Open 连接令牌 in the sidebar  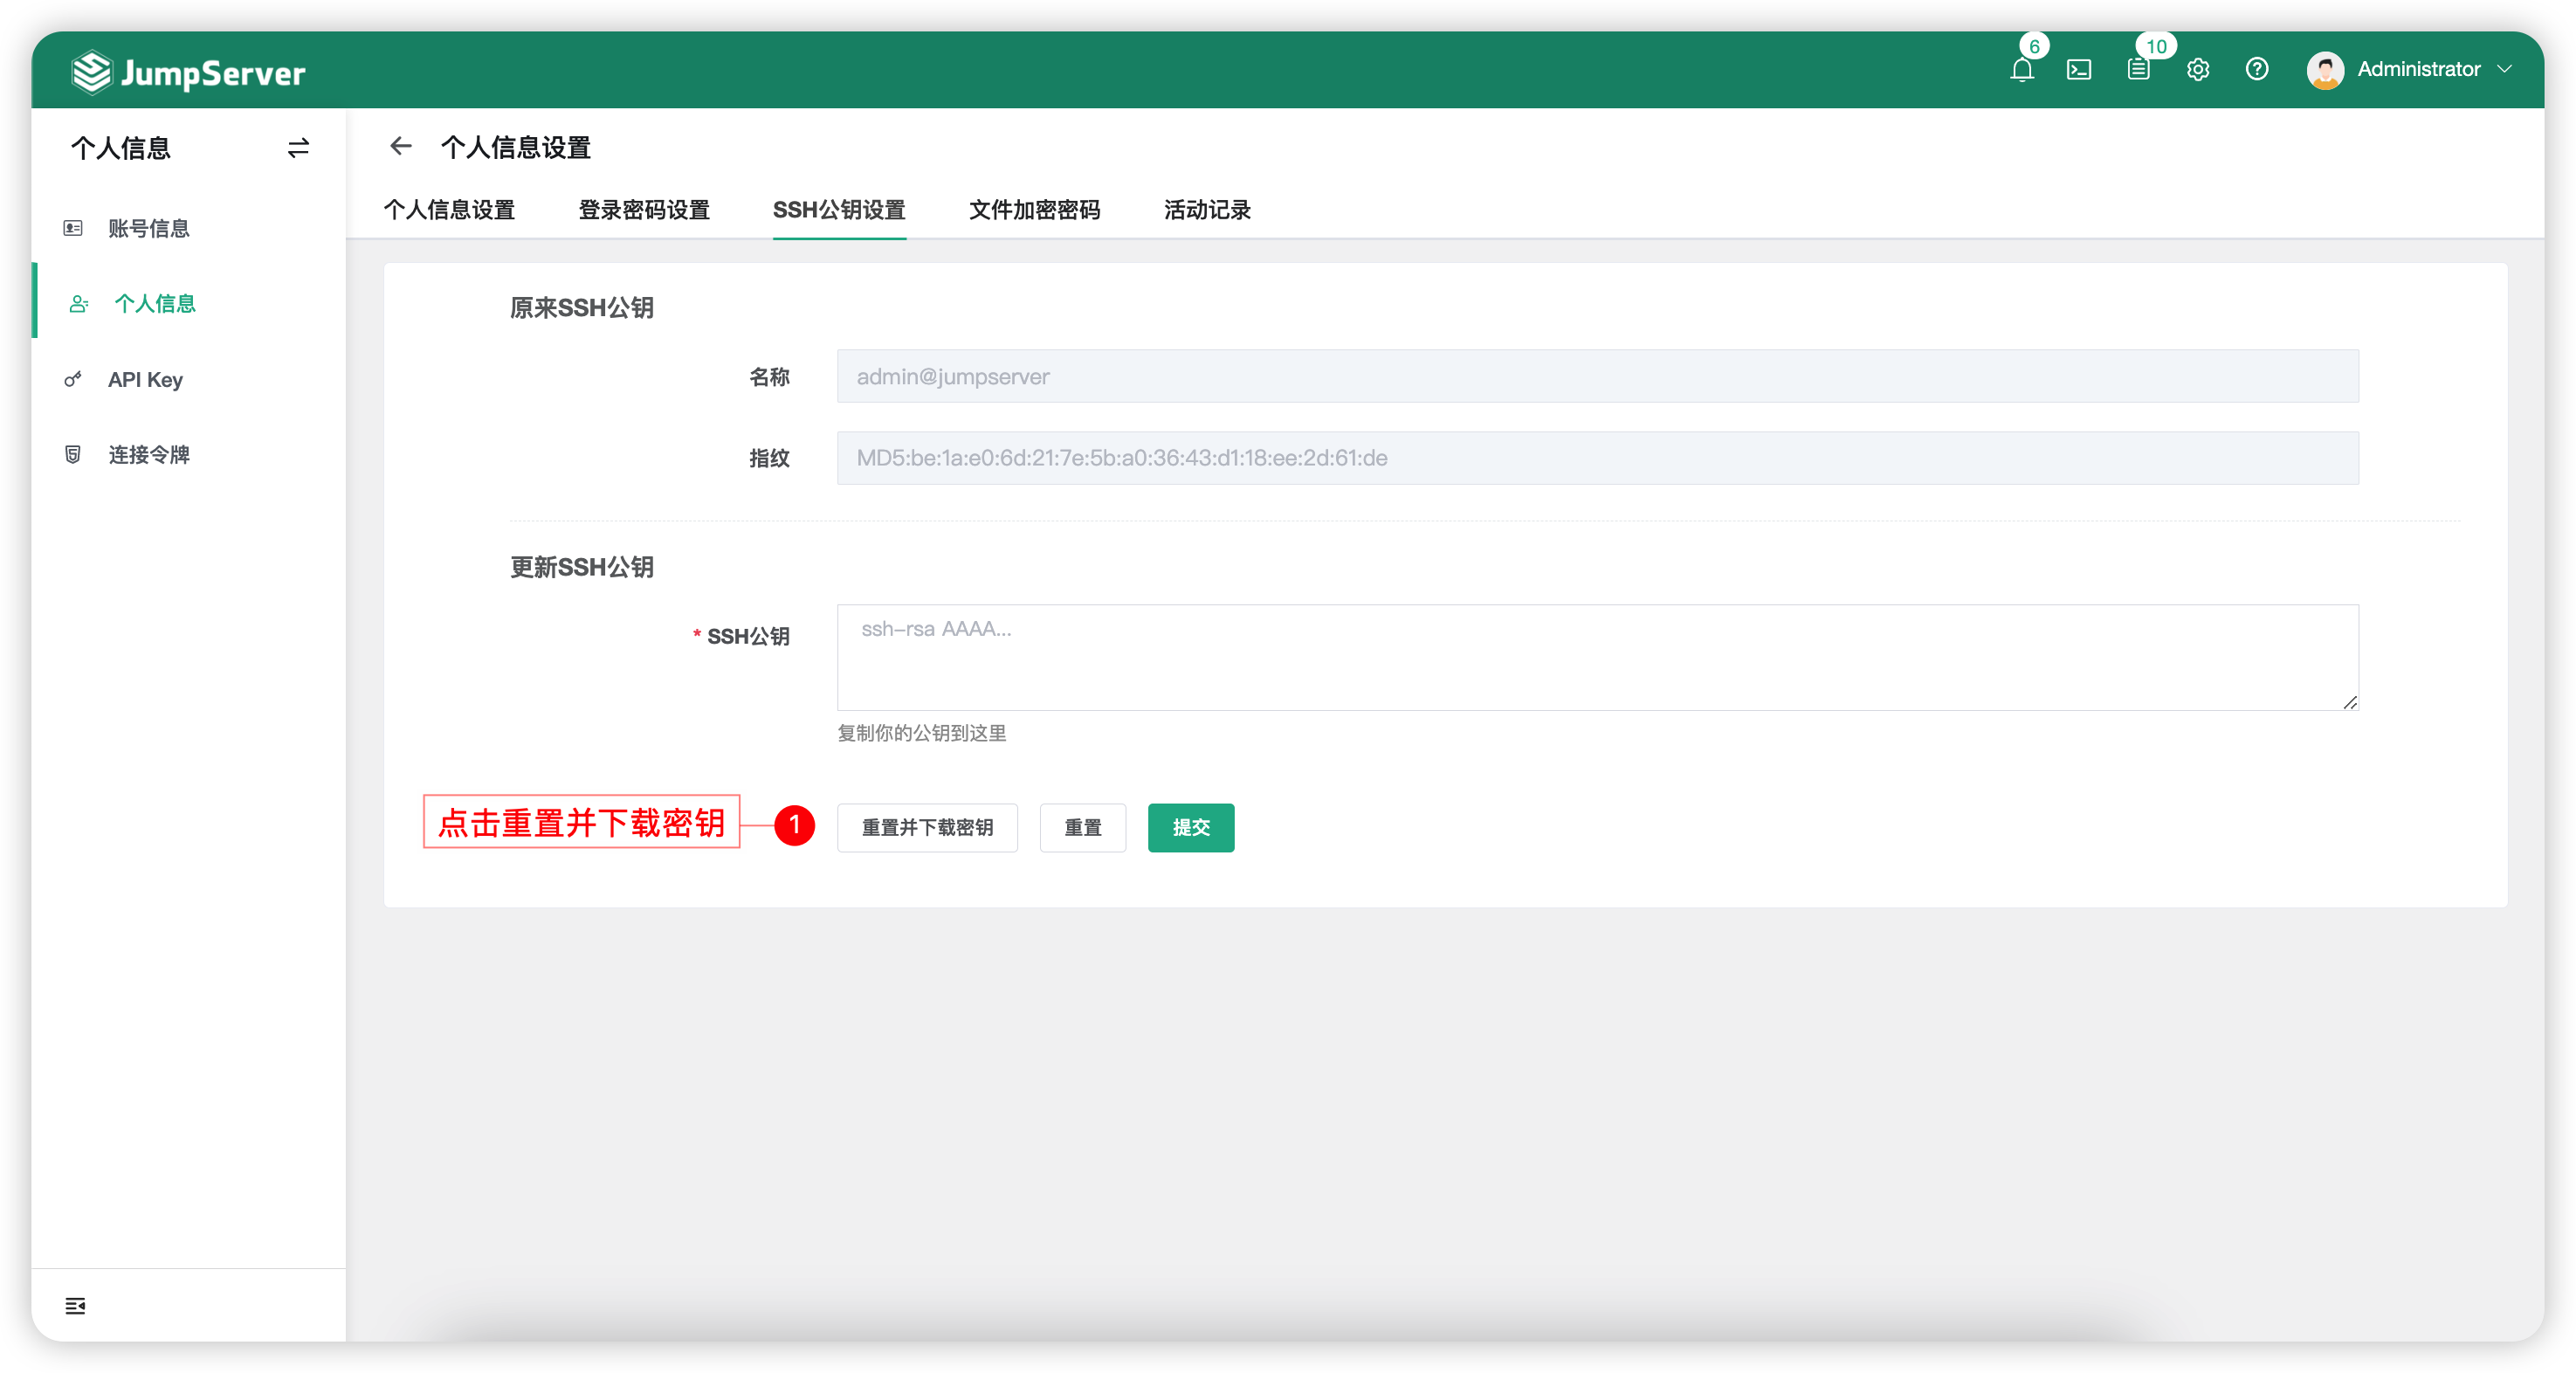point(149,455)
